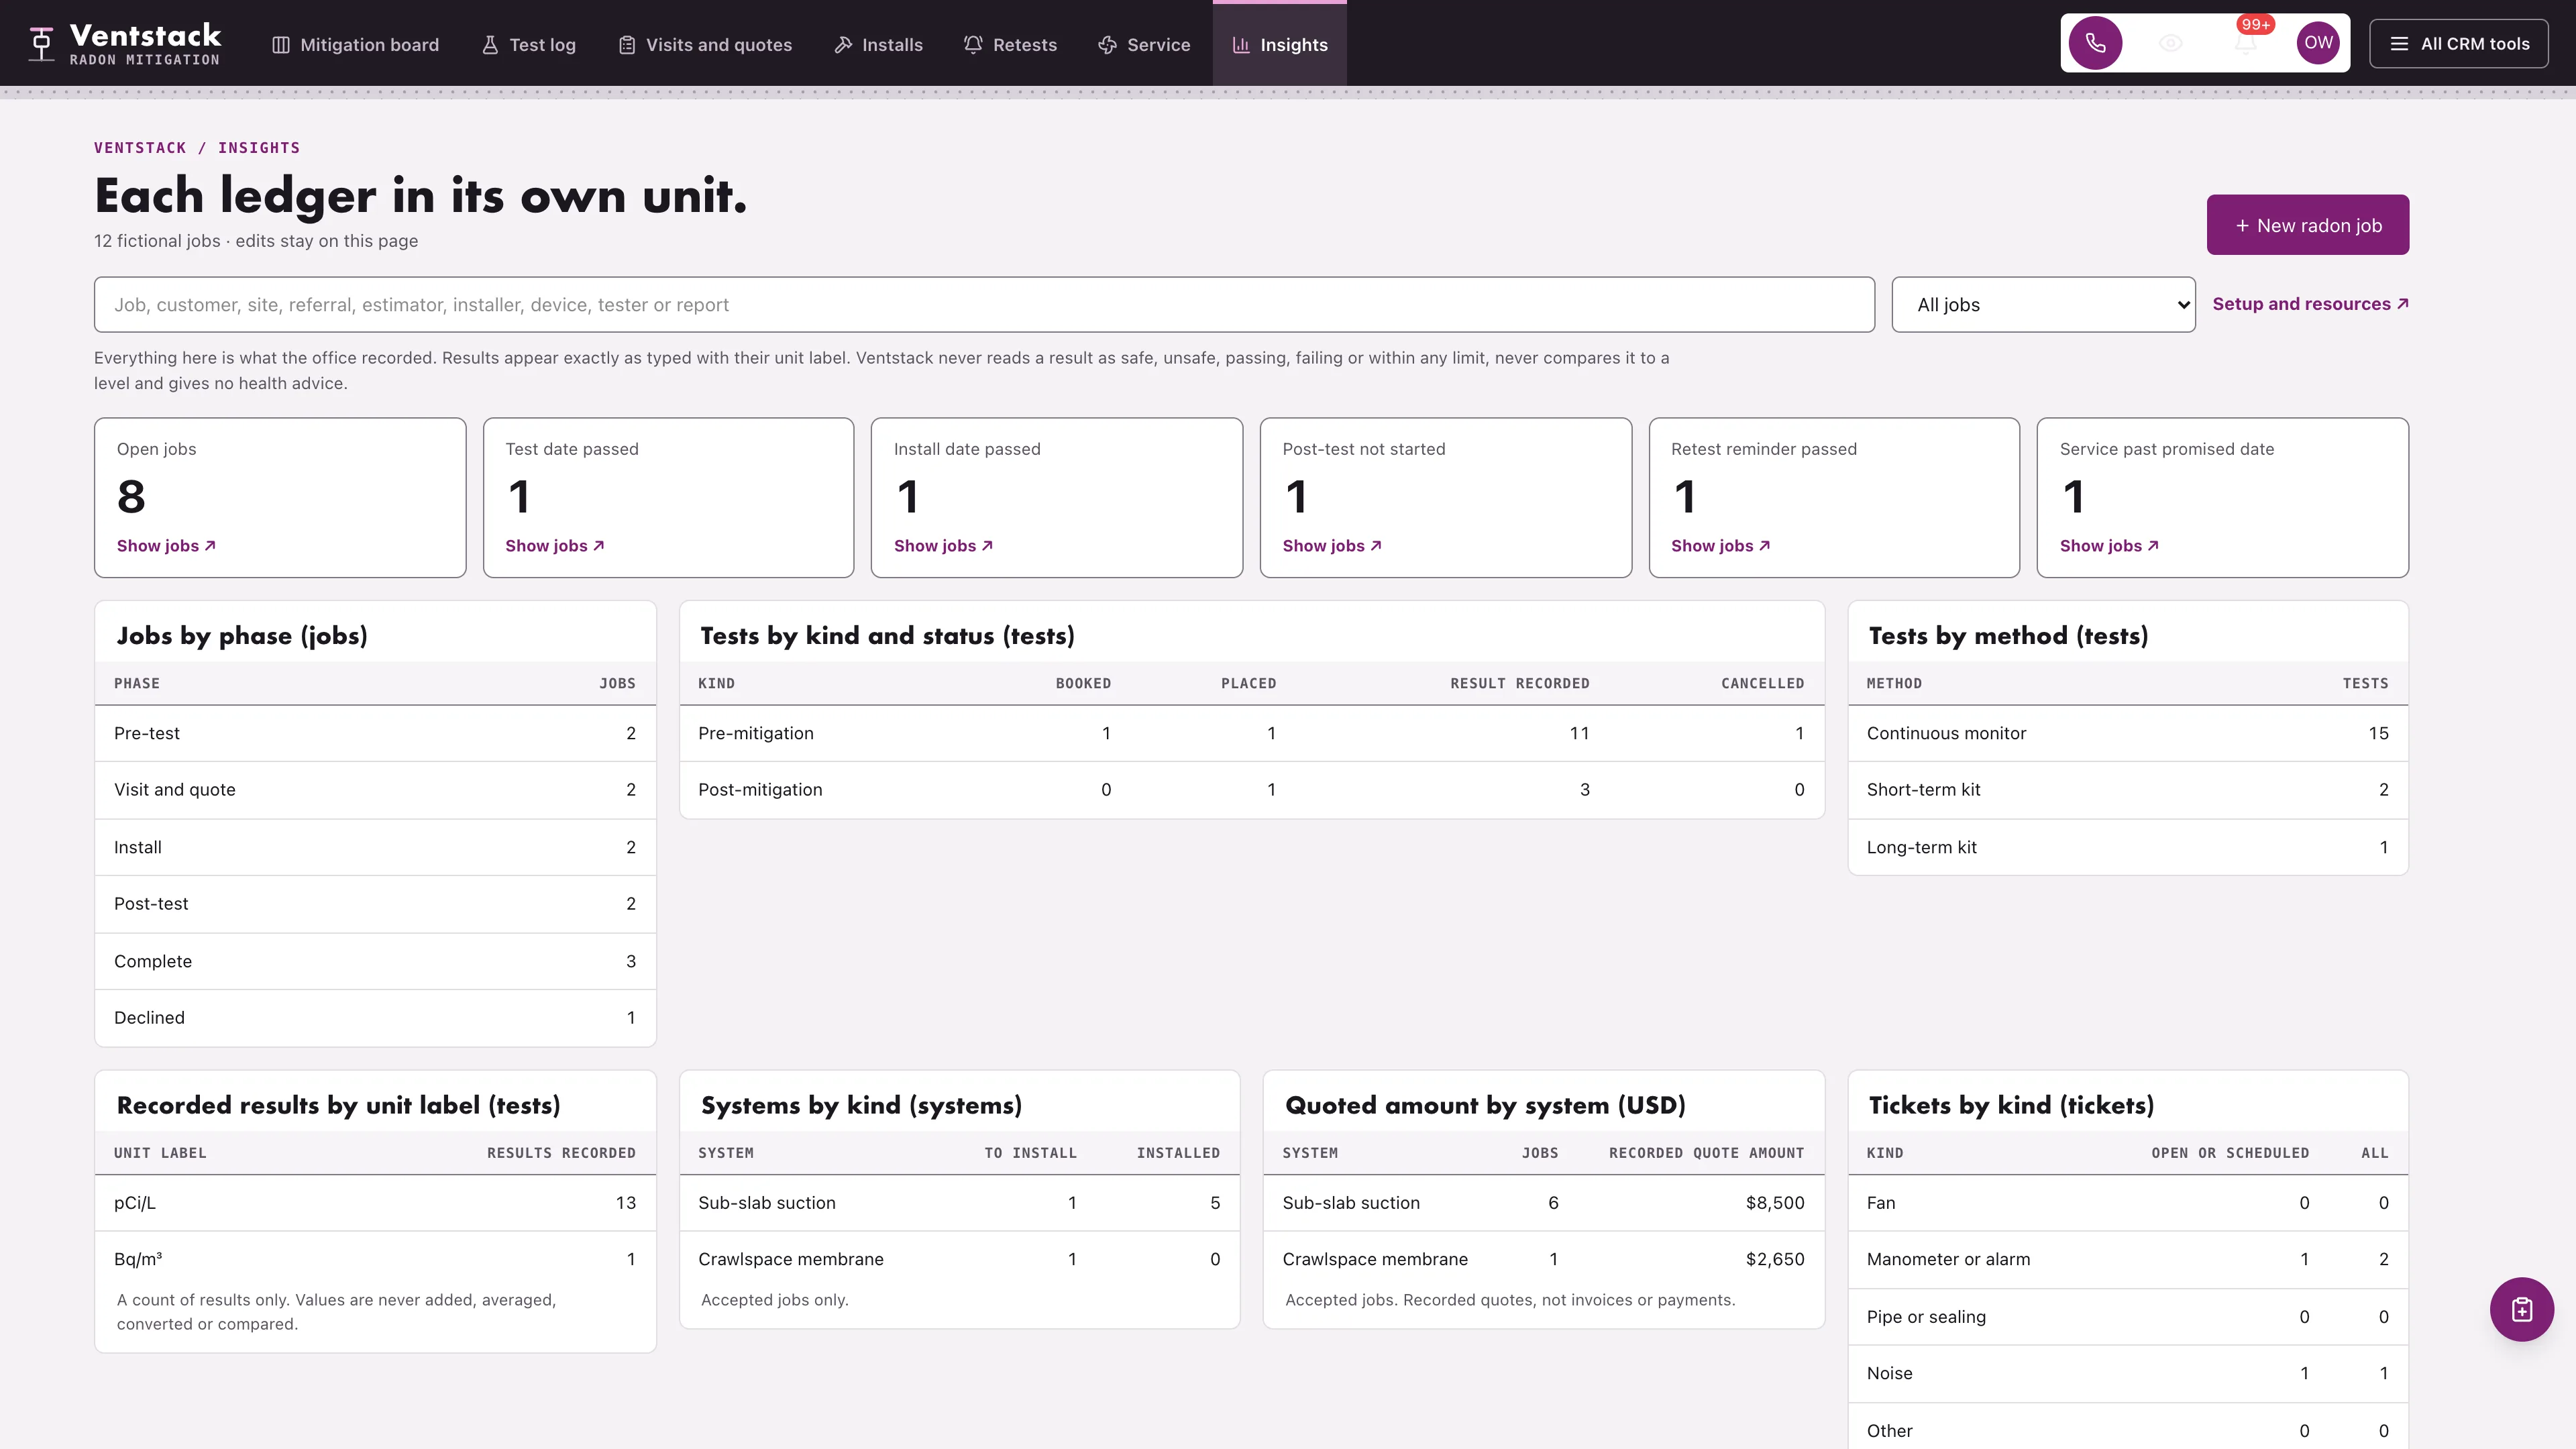2576x1449 pixels.
Task: Click the INSIGHTS breadcrumb
Action: [259, 148]
